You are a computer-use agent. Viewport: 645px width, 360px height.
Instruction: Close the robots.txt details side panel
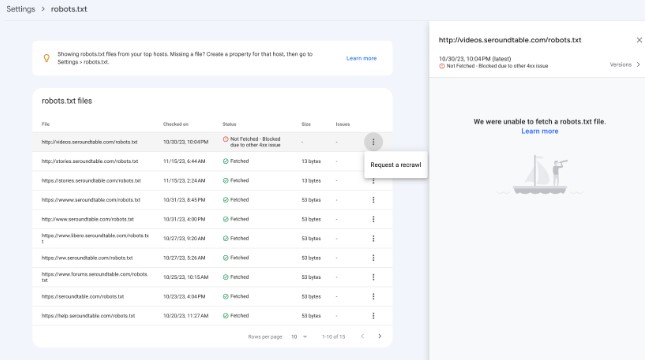point(639,40)
